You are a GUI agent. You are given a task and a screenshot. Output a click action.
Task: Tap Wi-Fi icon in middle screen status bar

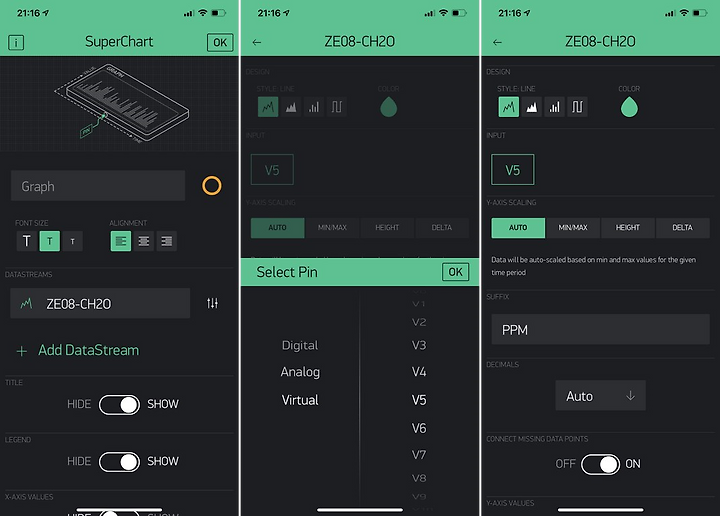(x=443, y=13)
